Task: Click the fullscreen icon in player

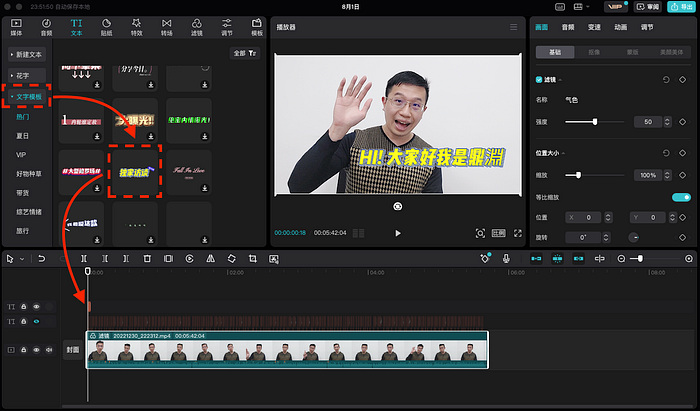Action: coord(518,233)
